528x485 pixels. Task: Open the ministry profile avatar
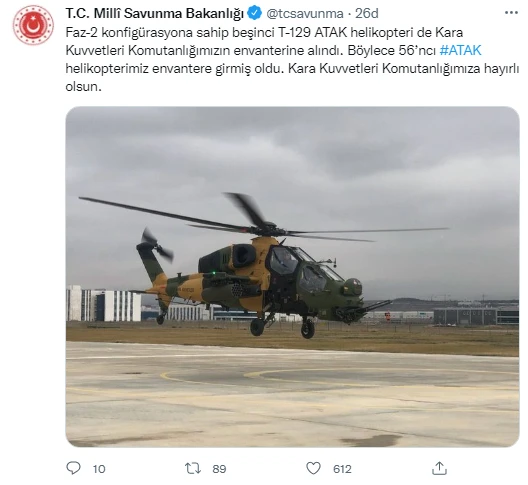pos(33,25)
